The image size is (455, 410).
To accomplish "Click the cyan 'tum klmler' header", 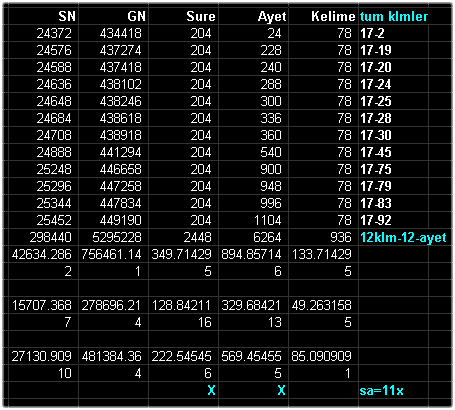I will pyautogui.click(x=394, y=16).
